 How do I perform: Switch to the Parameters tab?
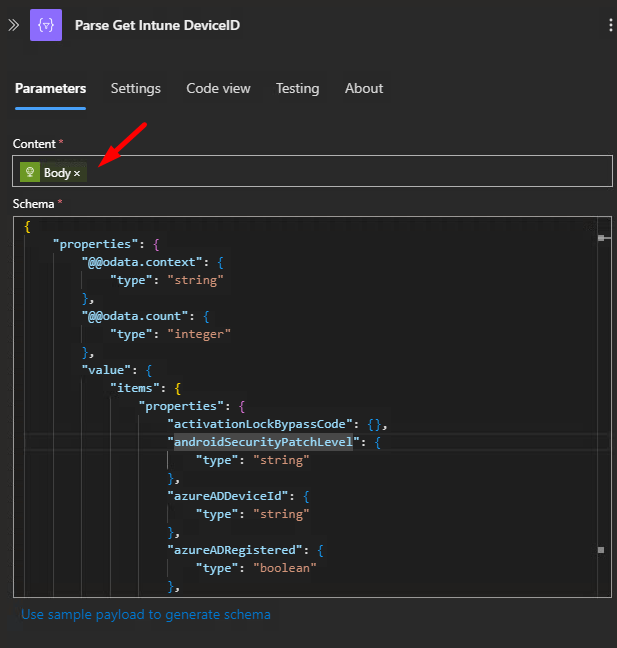50,88
